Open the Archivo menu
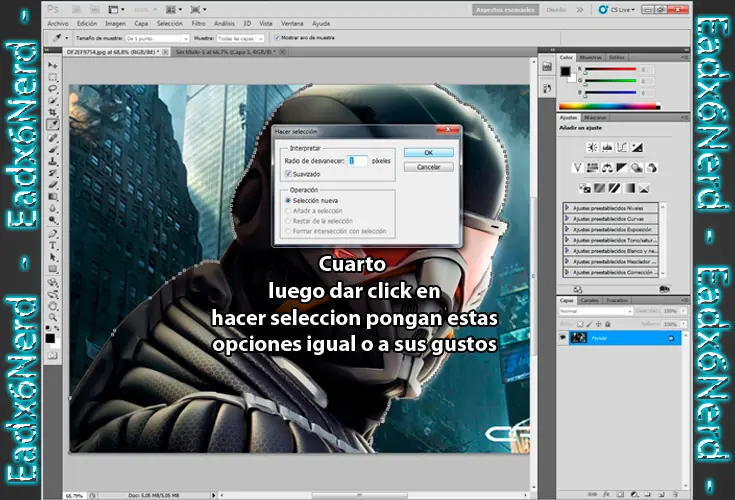This screenshot has height=500, width=735. (x=58, y=23)
